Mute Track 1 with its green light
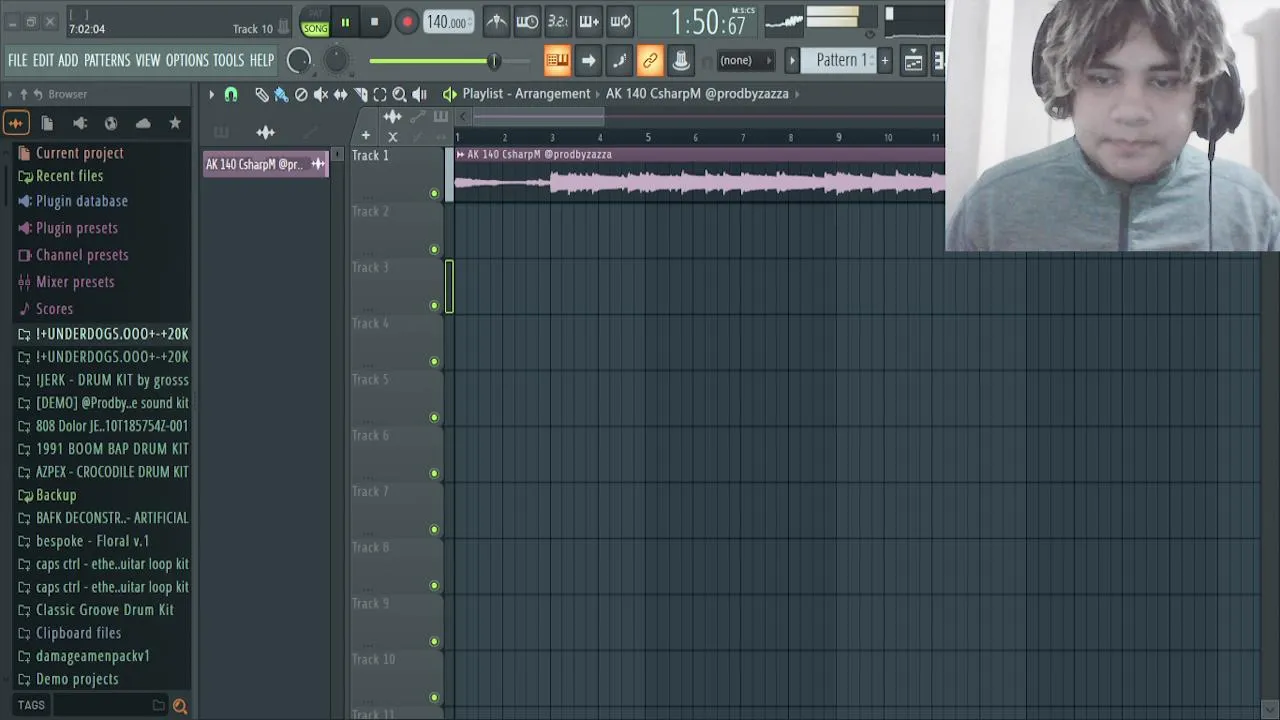The width and height of the screenshot is (1280, 720). point(434,193)
